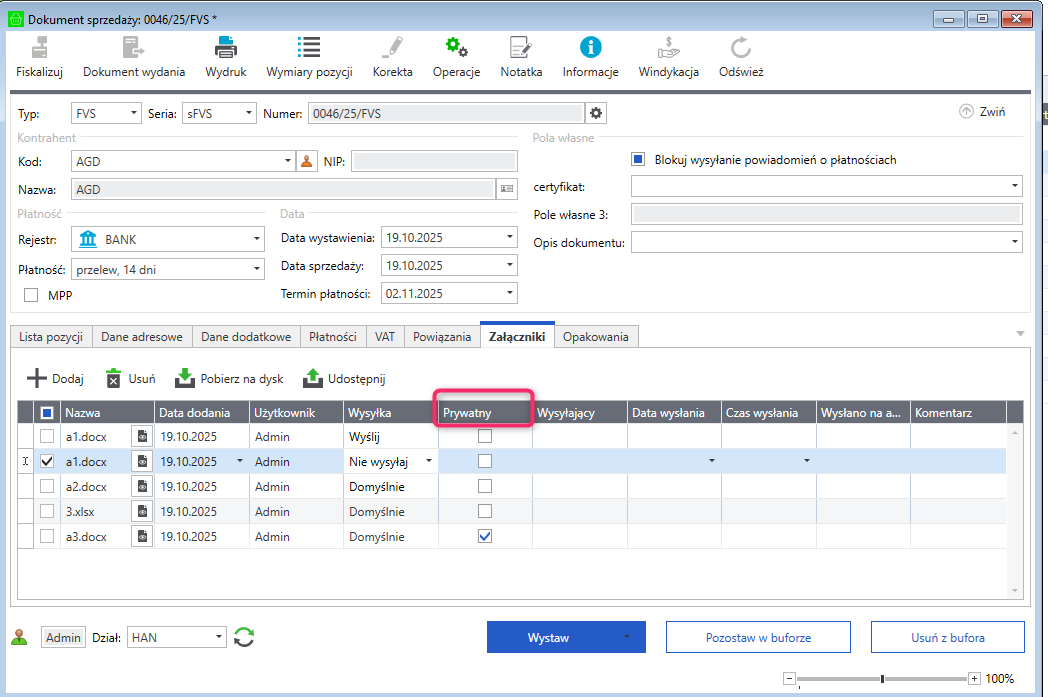Uncheck Blokuj wysyłanie powiadomień o płatnościach
The image size is (1048, 697).
pyautogui.click(x=638, y=159)
